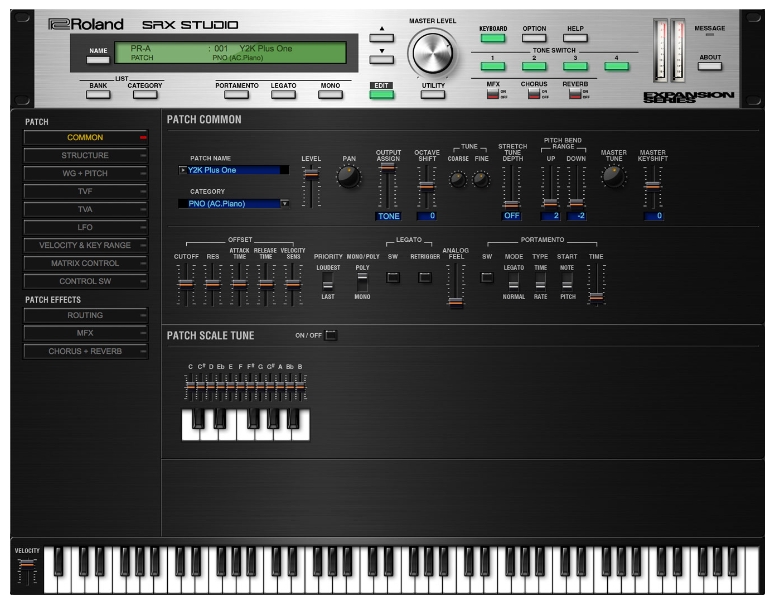
Task: Click the Patch Name field Y2K Plus One
Action: click(x=237, y=170)
